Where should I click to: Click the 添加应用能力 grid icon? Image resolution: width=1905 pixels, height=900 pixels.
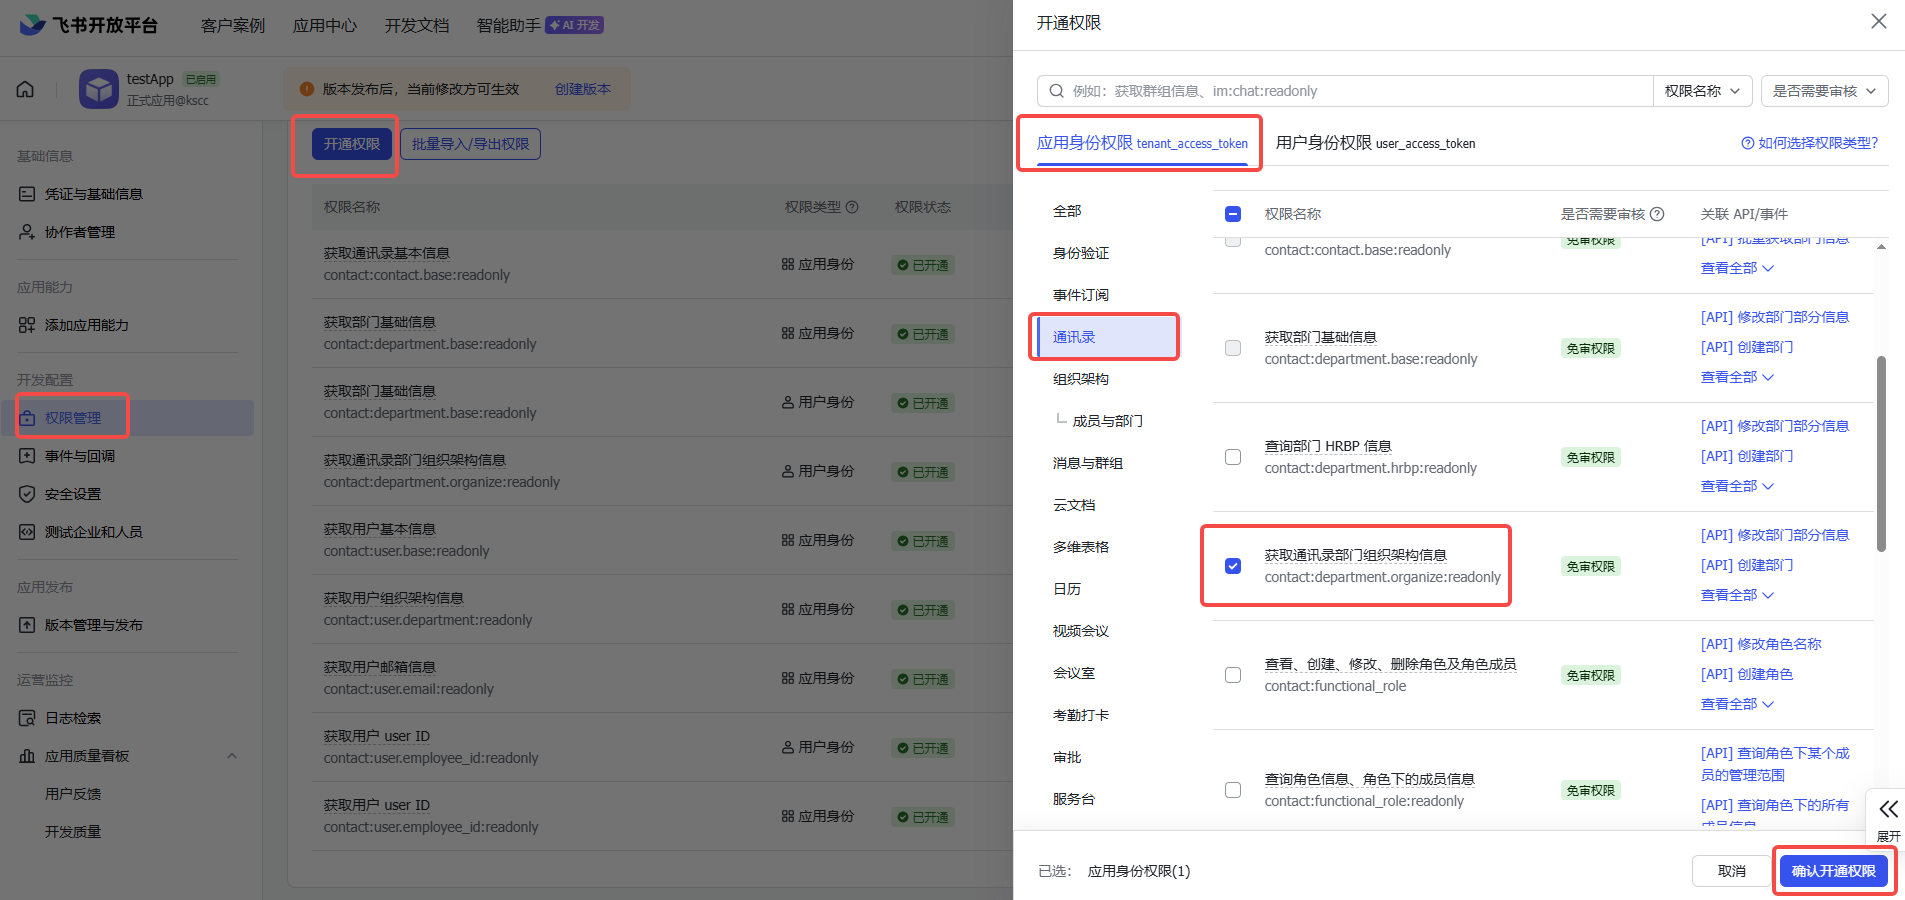(x=27, y=325)
